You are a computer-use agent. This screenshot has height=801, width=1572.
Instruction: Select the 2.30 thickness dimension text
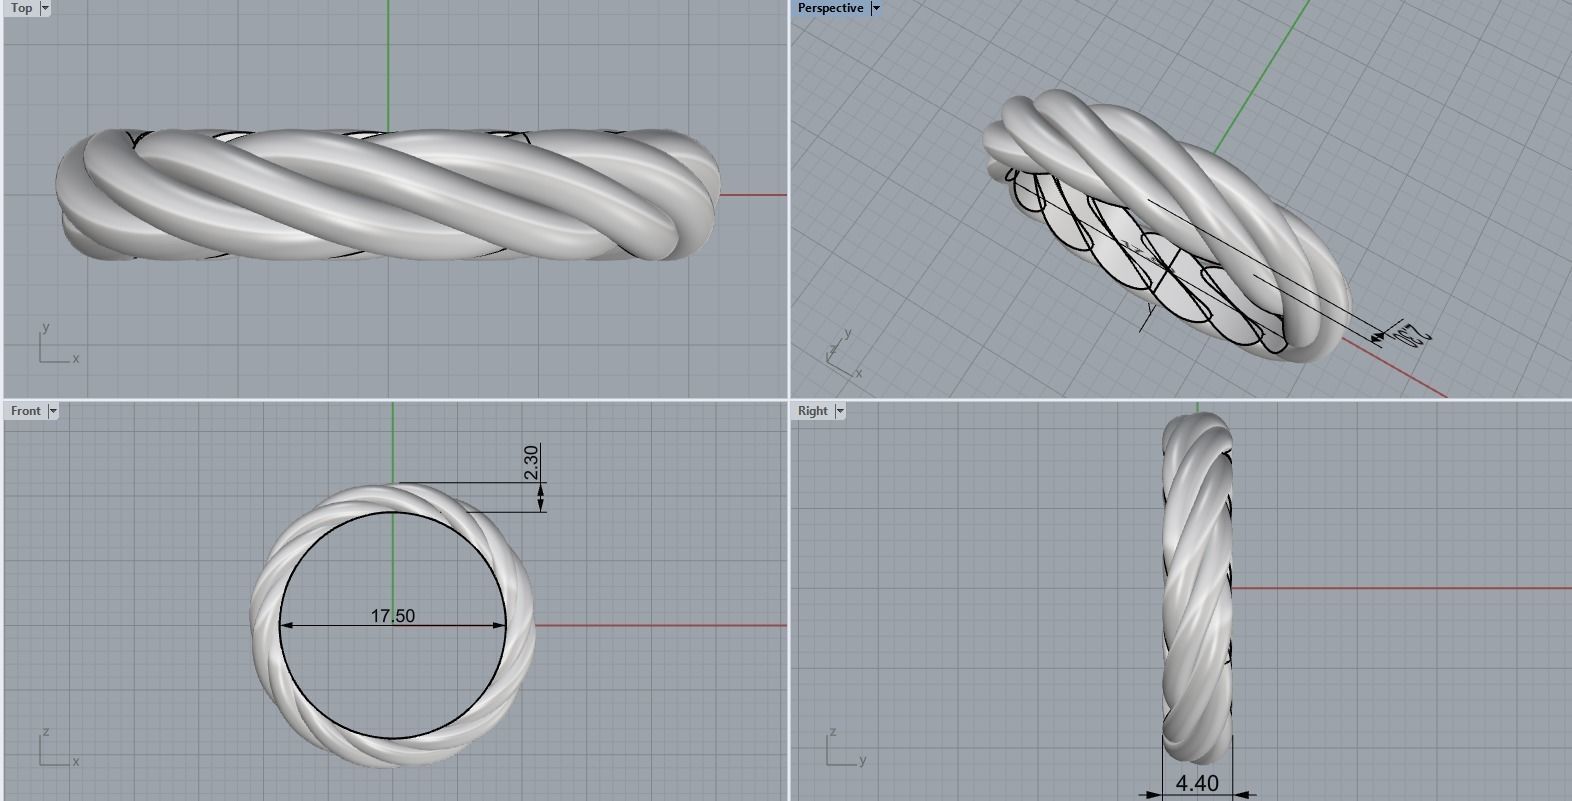[x=531, y=461]
